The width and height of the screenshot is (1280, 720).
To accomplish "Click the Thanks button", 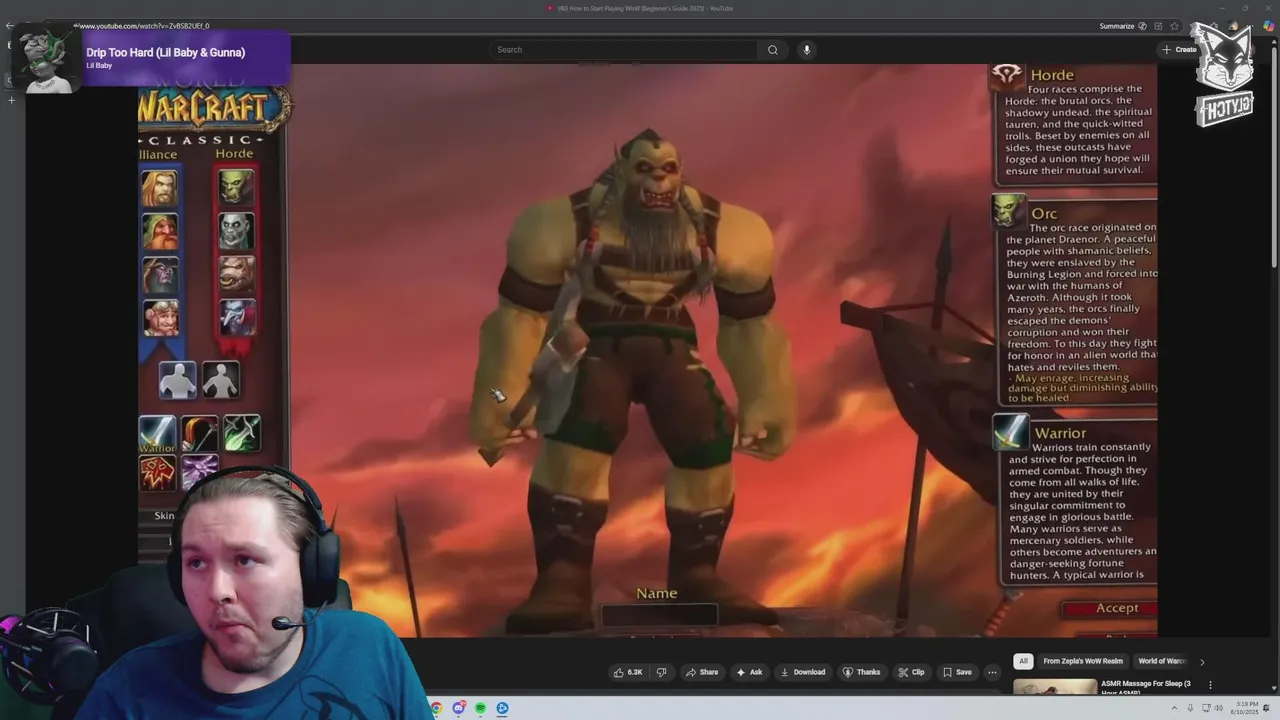I will (862, 672).
